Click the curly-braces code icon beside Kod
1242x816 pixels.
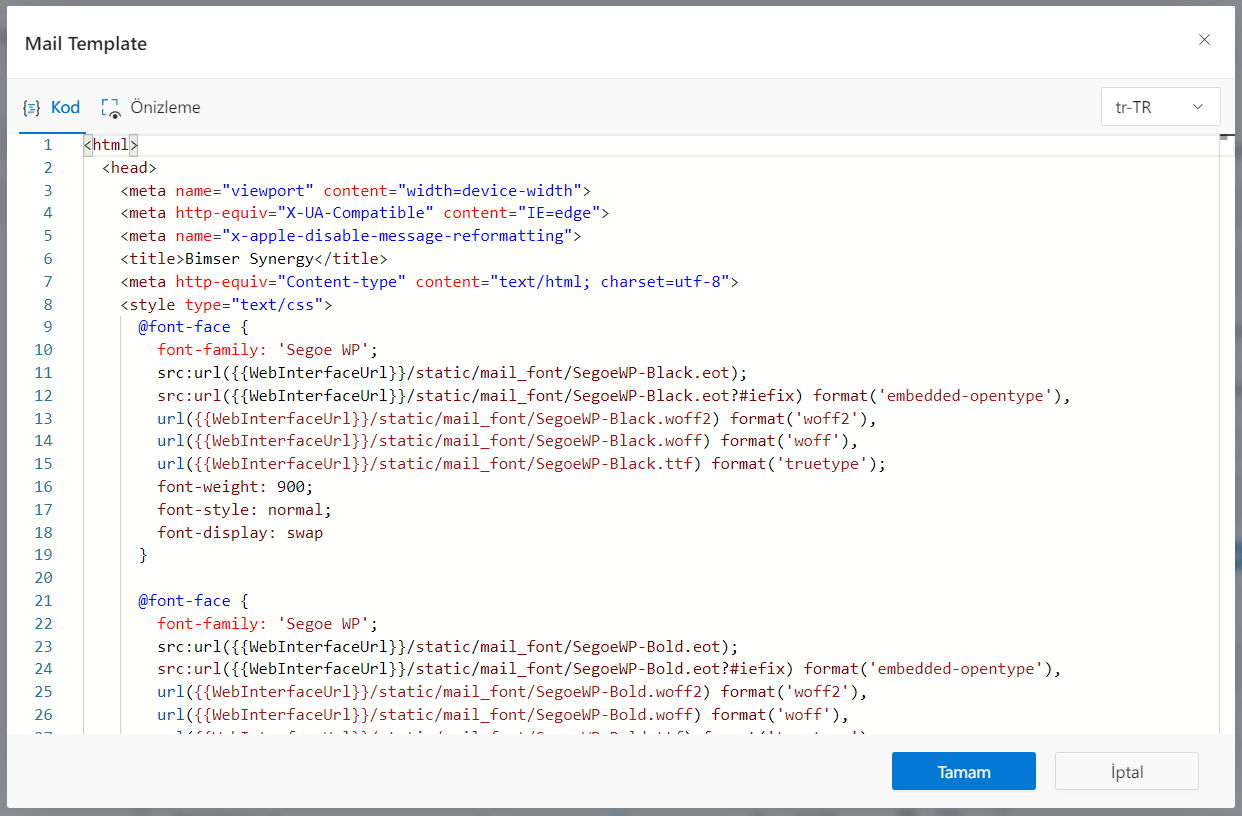(32, 108)
